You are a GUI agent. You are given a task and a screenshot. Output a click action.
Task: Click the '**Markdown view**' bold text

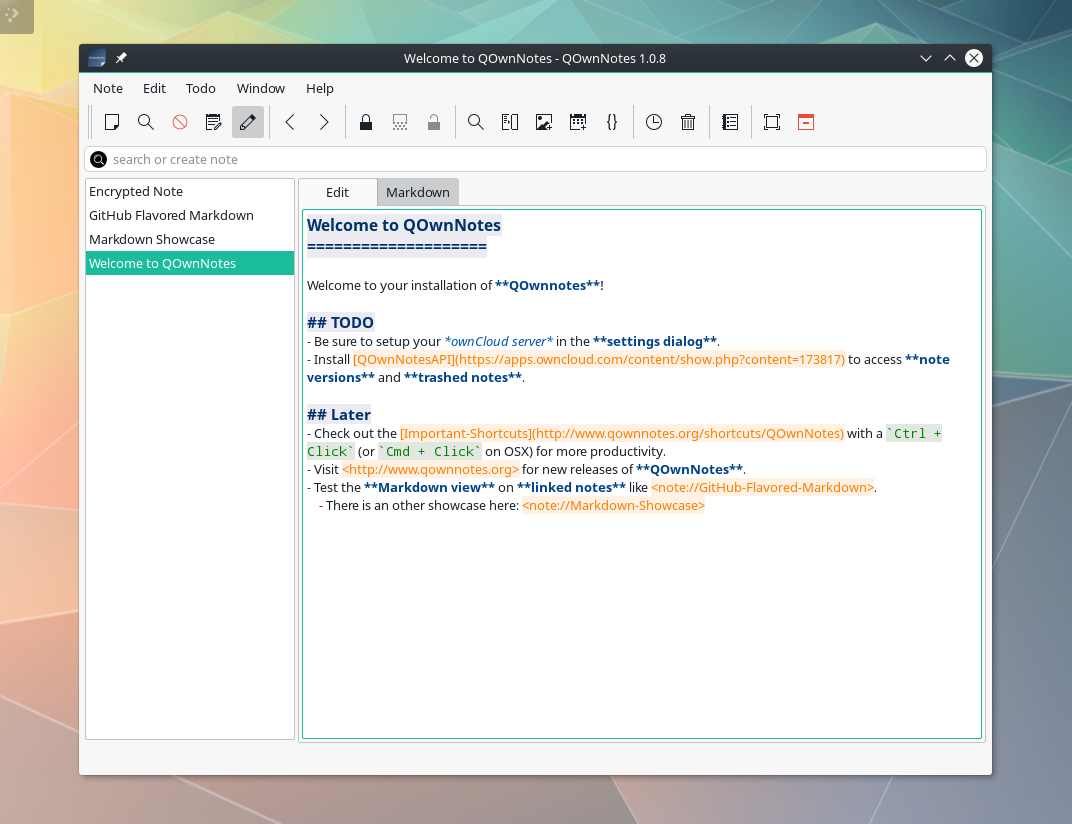click(x=429, y=487)
